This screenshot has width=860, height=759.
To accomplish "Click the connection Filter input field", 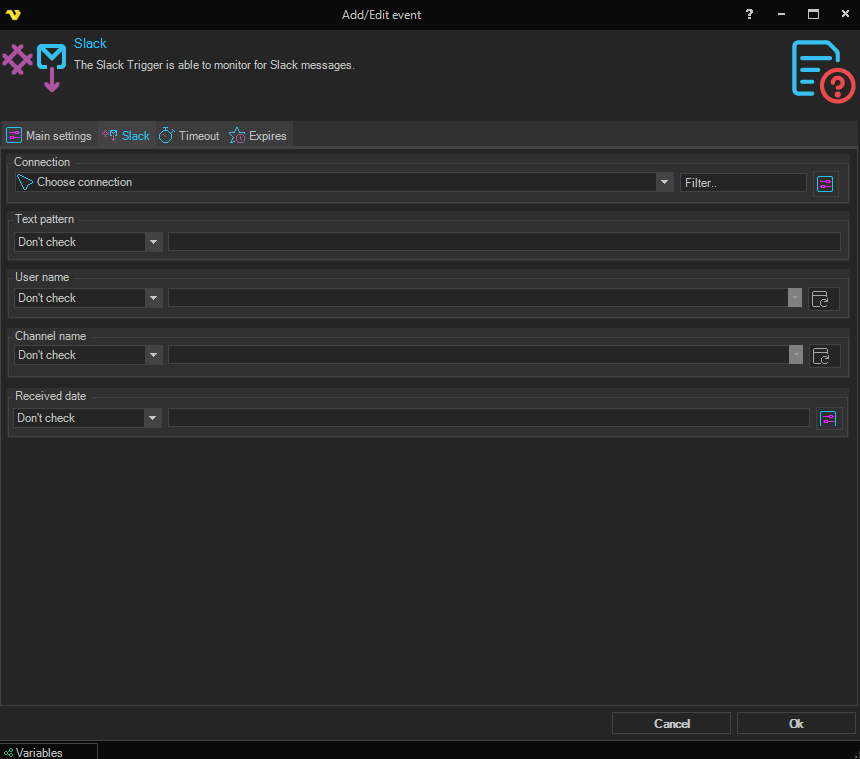I will pyautogui.click(x=742, y=183).
